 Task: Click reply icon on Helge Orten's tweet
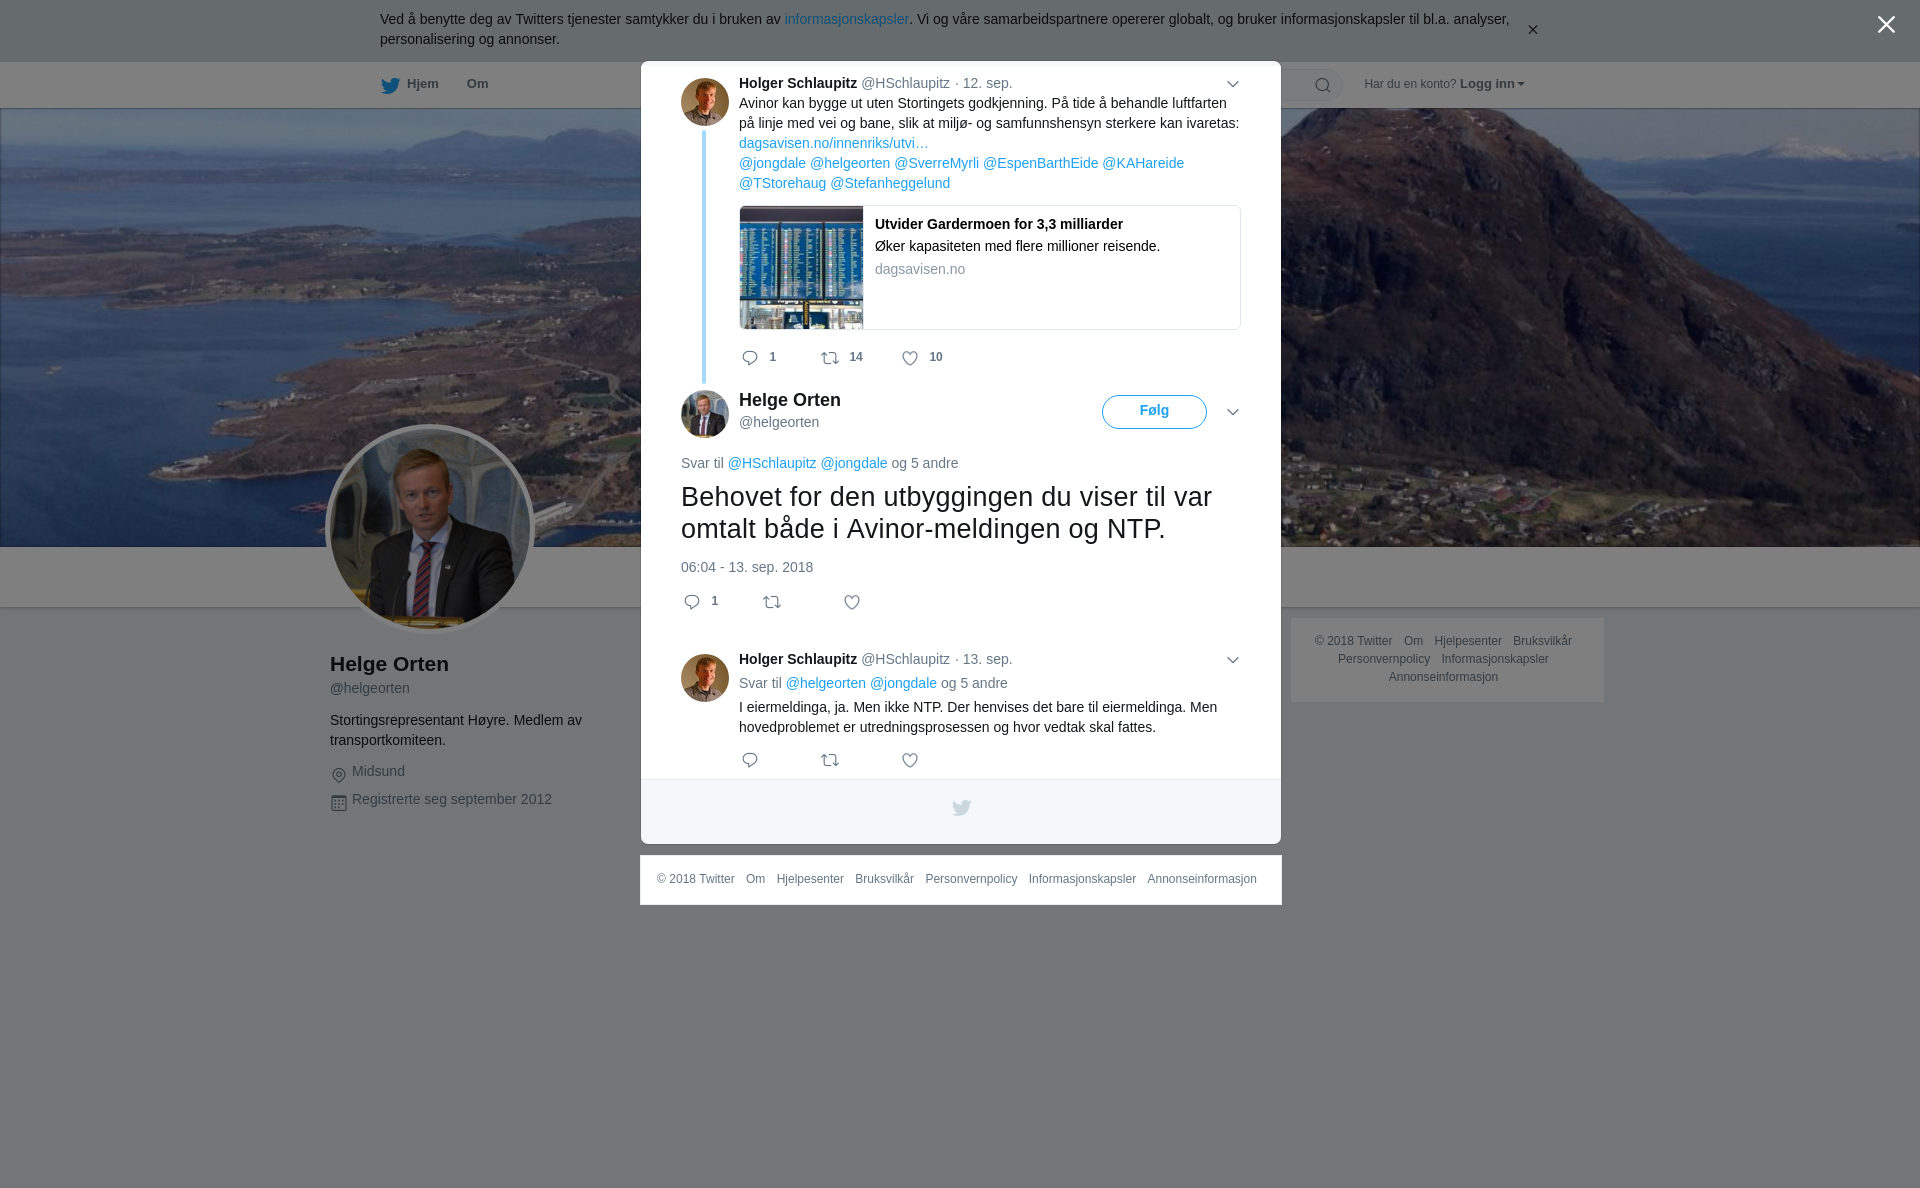coord(692,602)
